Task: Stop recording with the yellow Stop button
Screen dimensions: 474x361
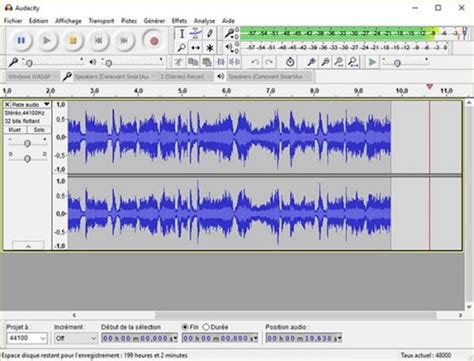Action: point(73,41)
